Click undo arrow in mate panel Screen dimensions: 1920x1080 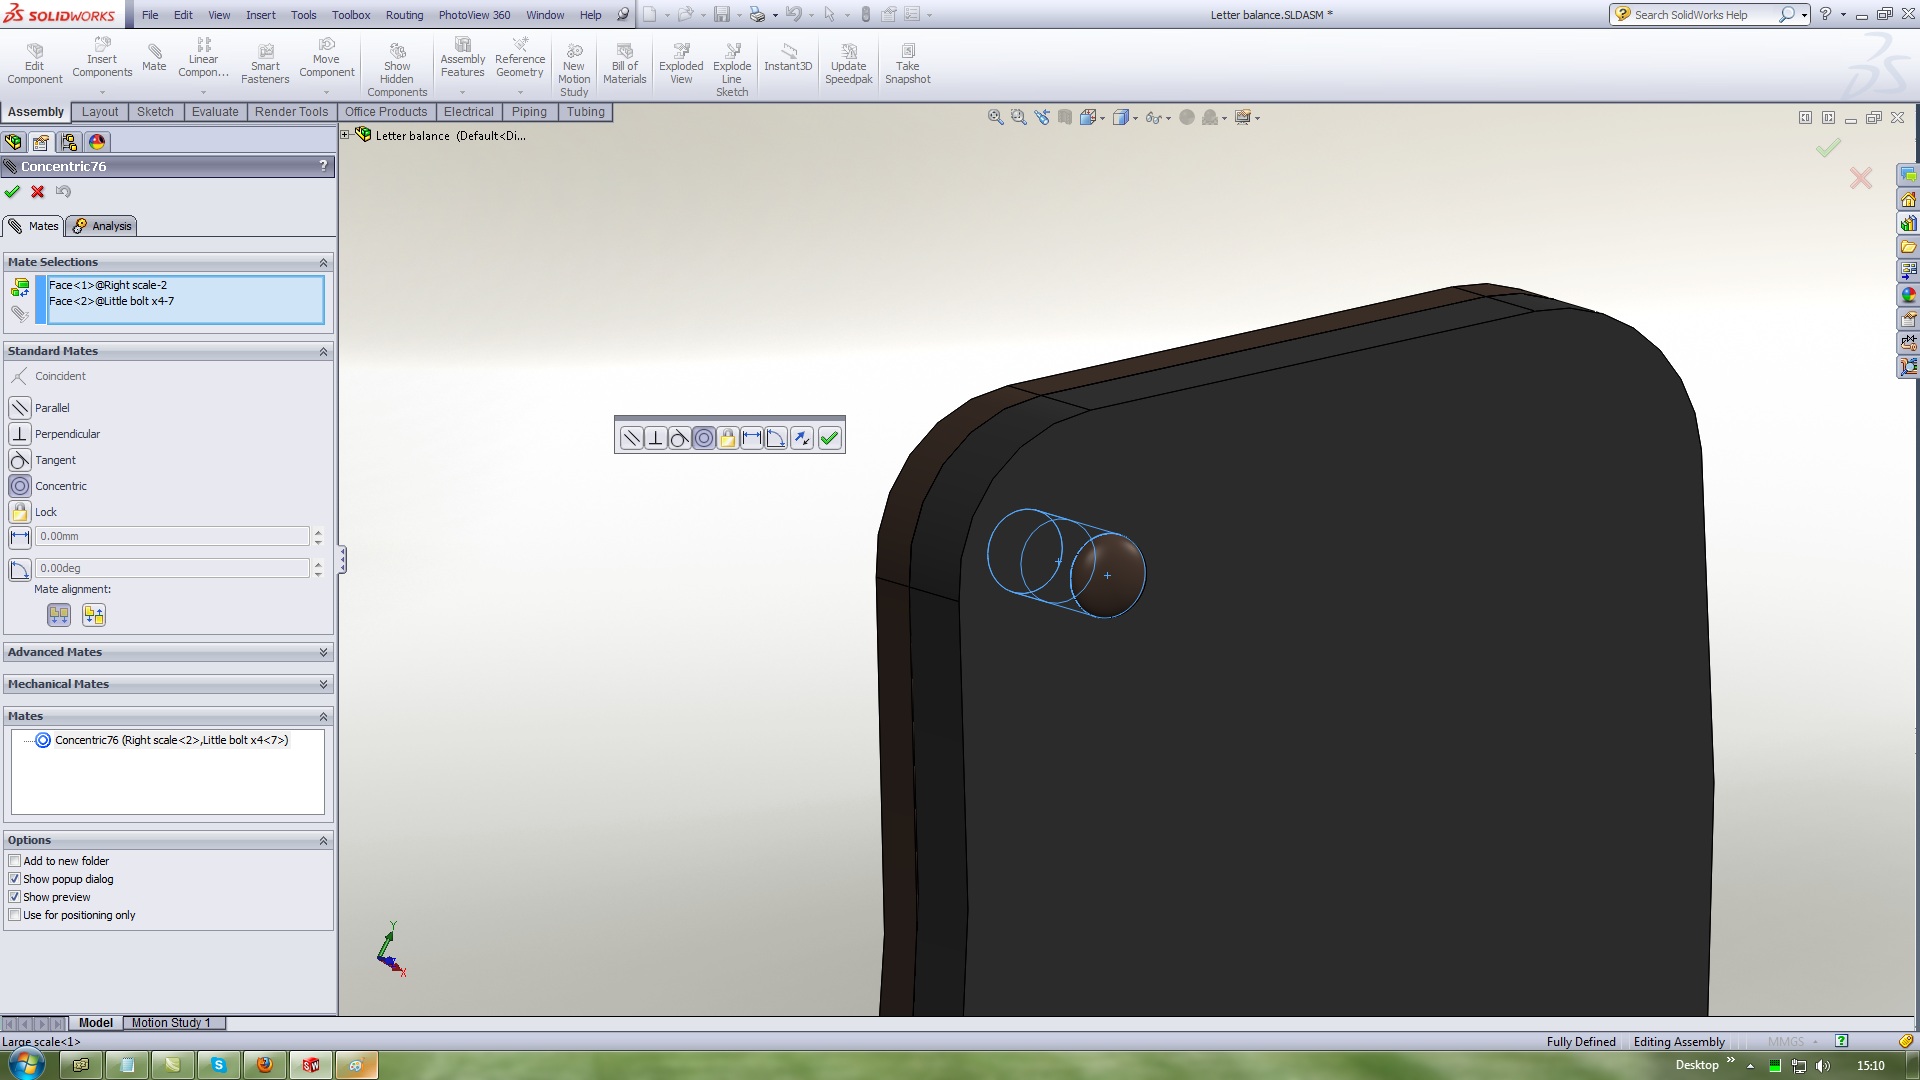tap(64, 192)
